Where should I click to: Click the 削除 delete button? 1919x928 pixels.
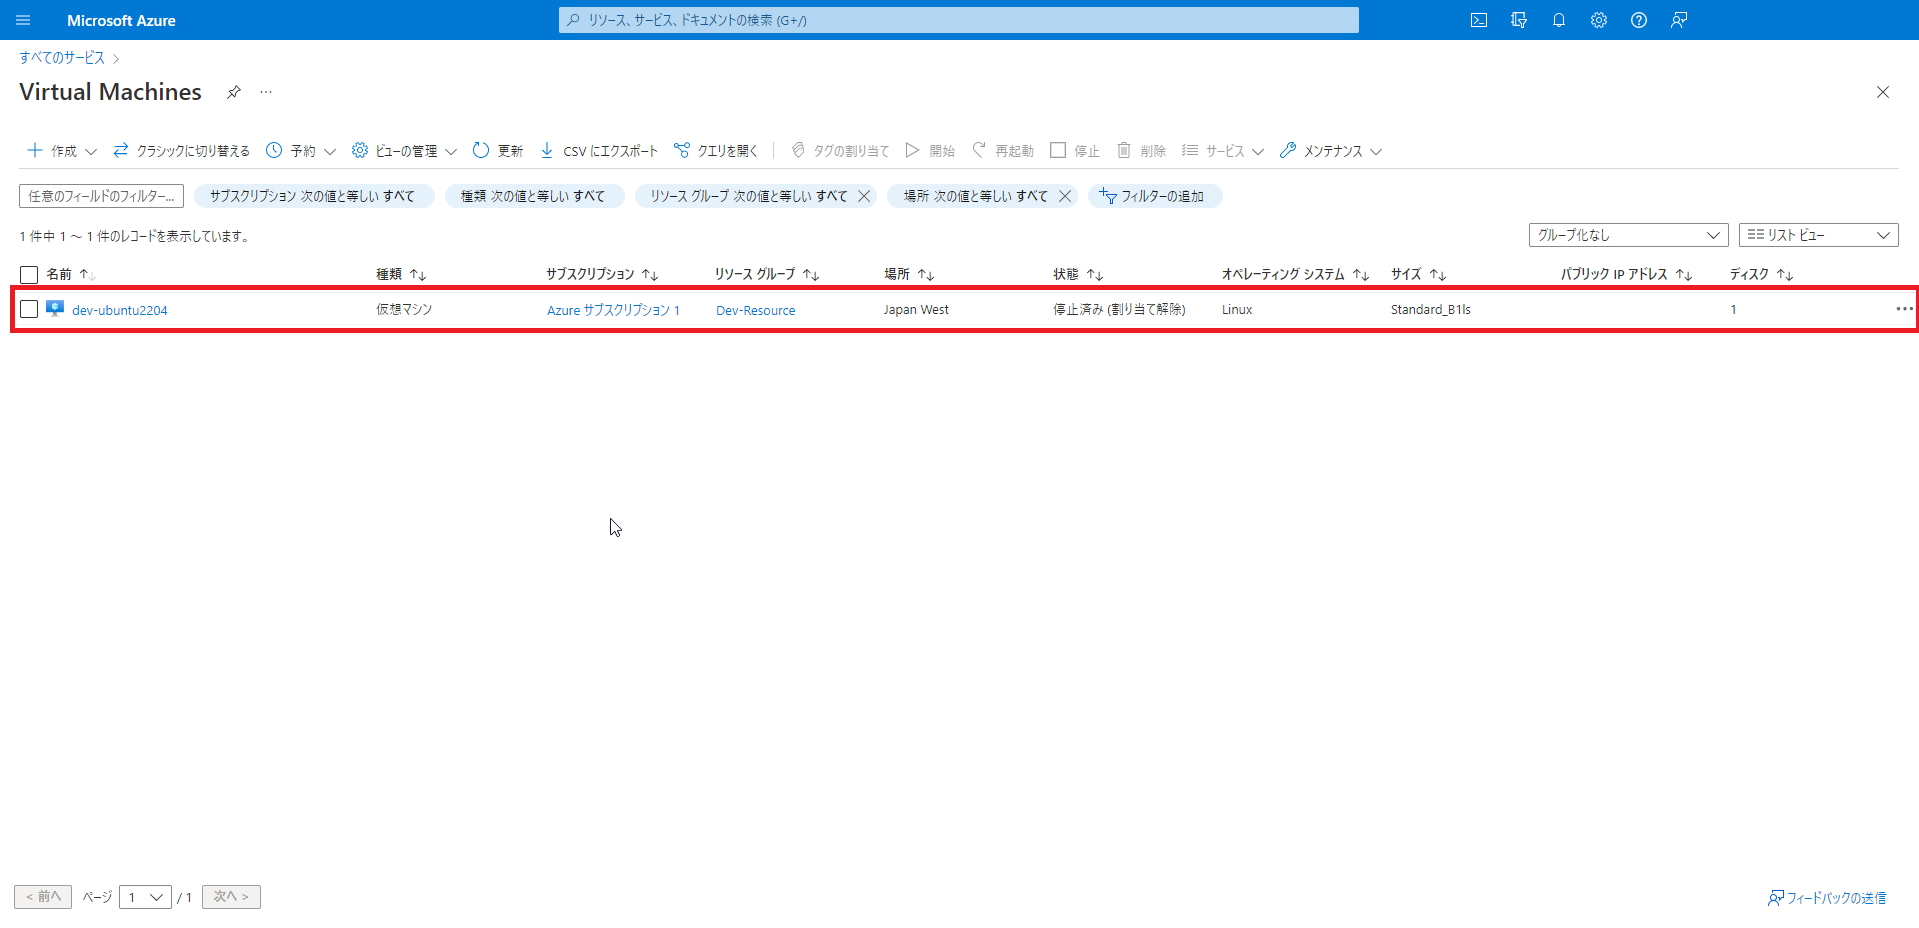[1141, 151]
